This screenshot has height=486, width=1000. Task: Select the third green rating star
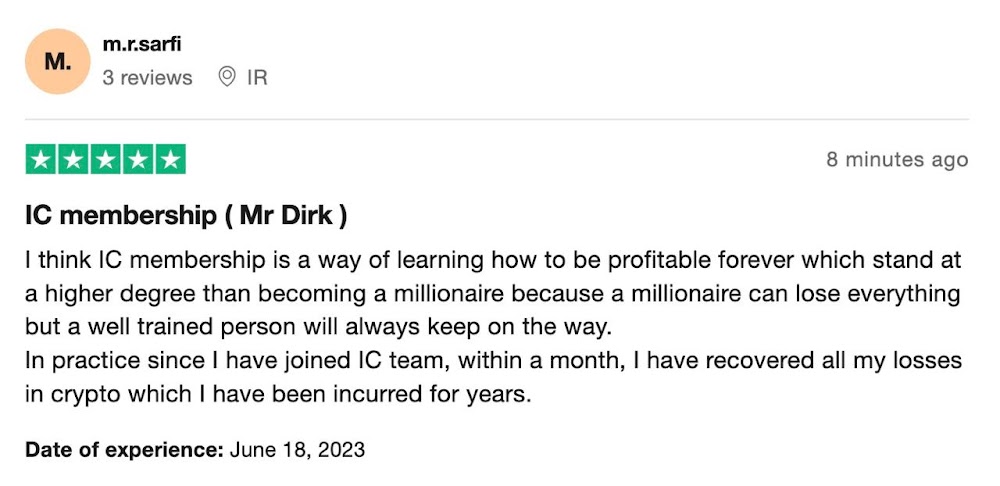pyautogui.click(x=105, y=160)
